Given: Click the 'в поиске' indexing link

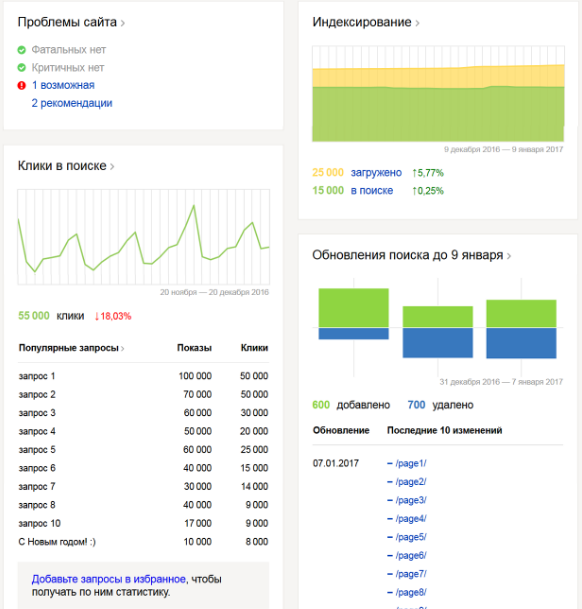Looking at the screenshot, I should click(372, 191).
